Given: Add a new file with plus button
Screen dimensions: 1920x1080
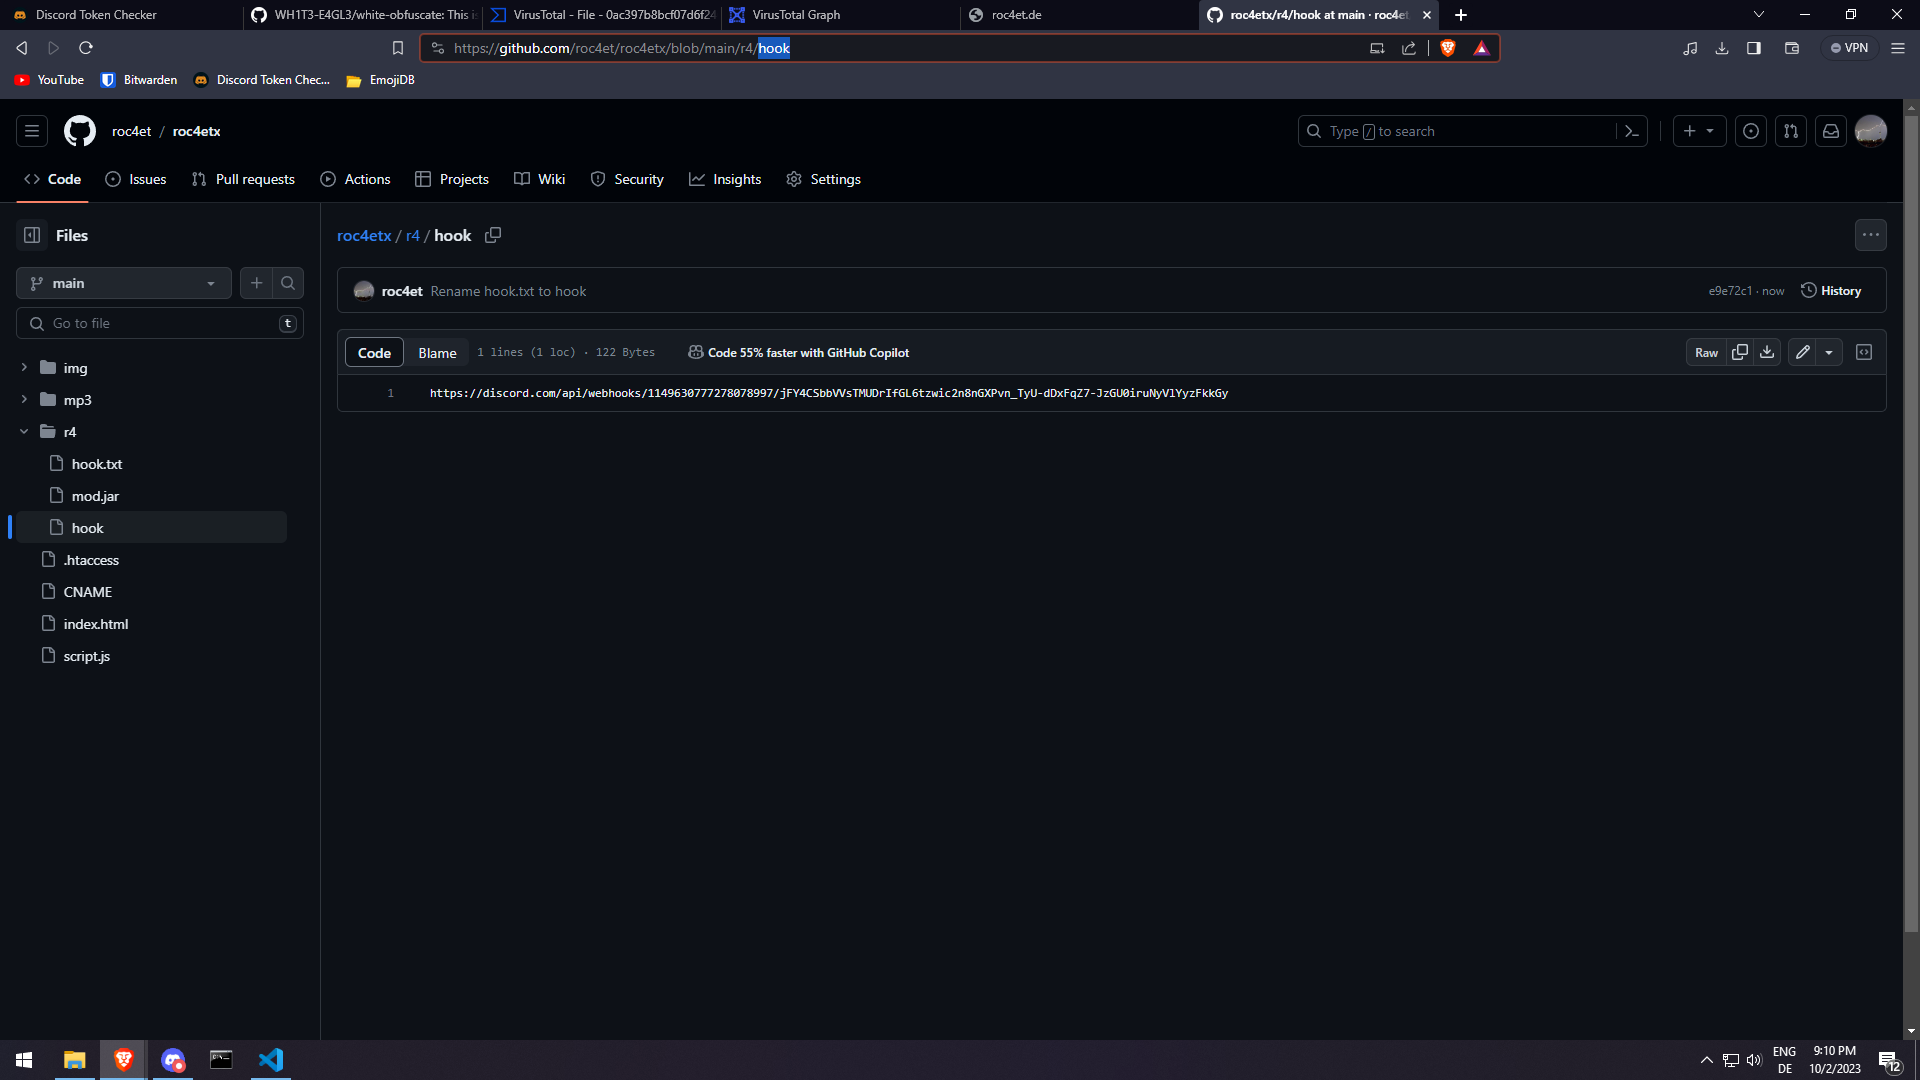Looking at the screenshot, I should click(x=257, y=283).
